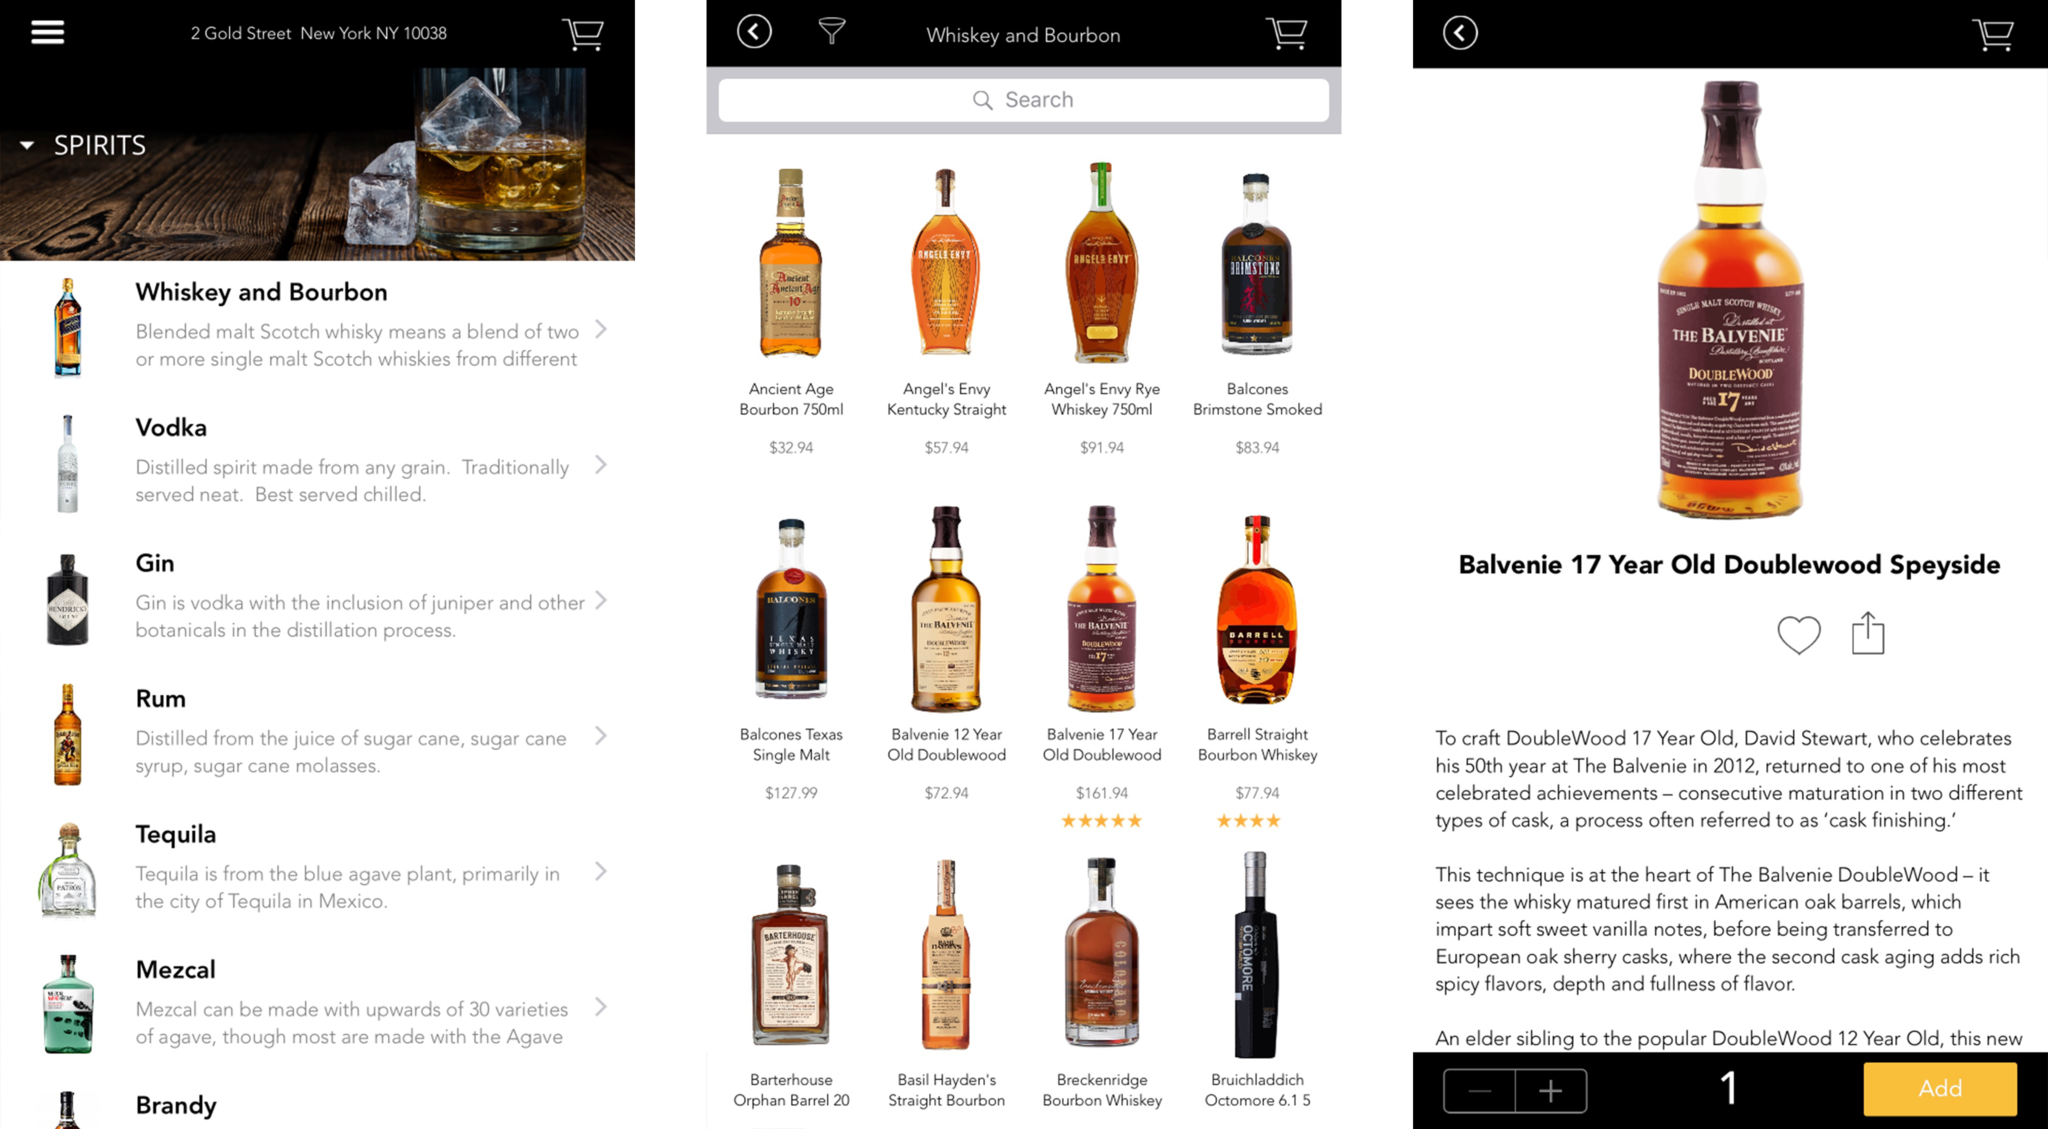The image size is (2048, 1129).
Task: Add Balvenie 17 to the cart
Action: pos(1940,1089)
